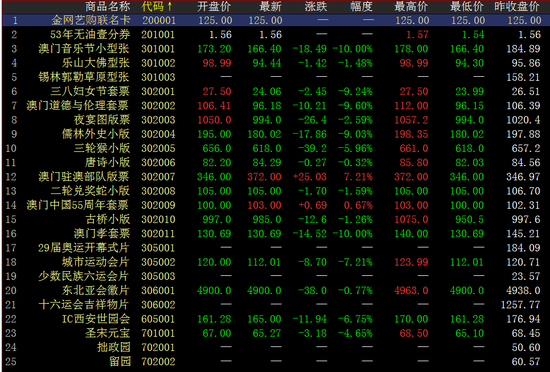Click change value -39.2
This screenshot has width=550, height=372.
pos(313,148)
